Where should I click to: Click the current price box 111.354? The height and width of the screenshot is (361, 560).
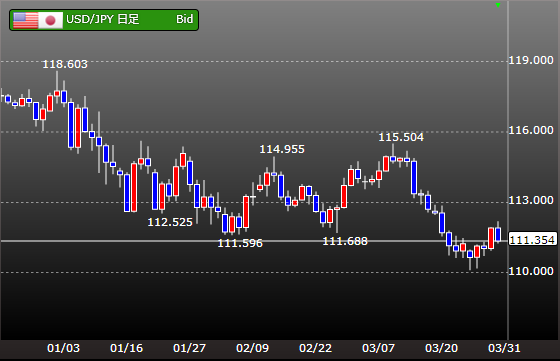532,240
